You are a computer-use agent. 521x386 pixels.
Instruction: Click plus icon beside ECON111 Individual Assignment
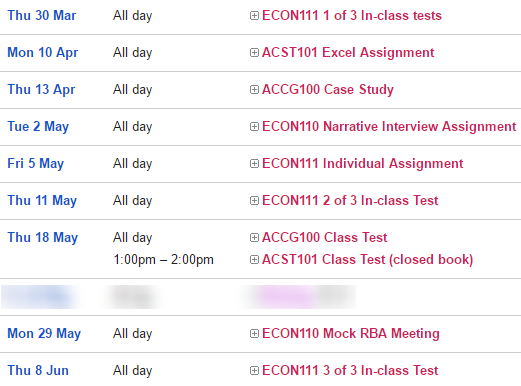(x=254, y=164)
